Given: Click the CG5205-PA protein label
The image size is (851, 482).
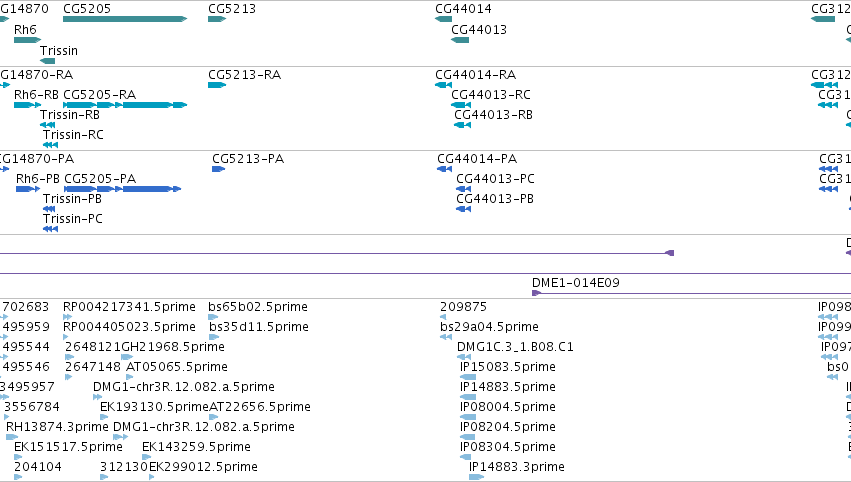Looking at the screenshot, I should coord(100,179).
